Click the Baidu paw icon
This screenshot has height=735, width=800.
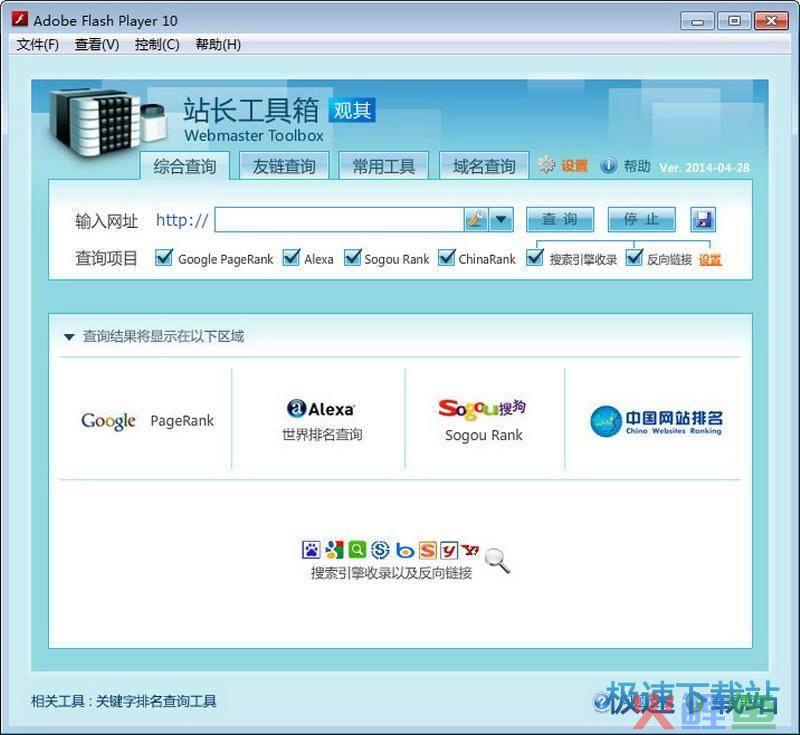pyautogui.click(x=311, y=549)
